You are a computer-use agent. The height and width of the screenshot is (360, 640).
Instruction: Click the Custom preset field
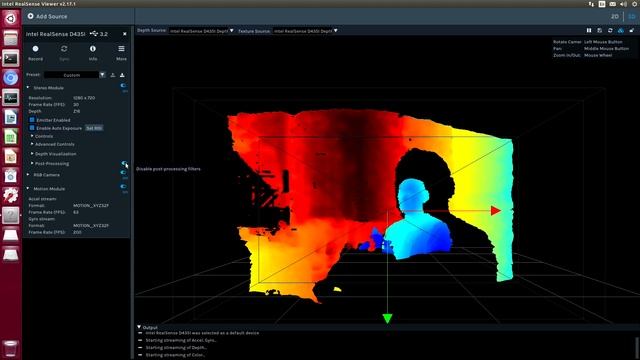click(x=71, y=75)
